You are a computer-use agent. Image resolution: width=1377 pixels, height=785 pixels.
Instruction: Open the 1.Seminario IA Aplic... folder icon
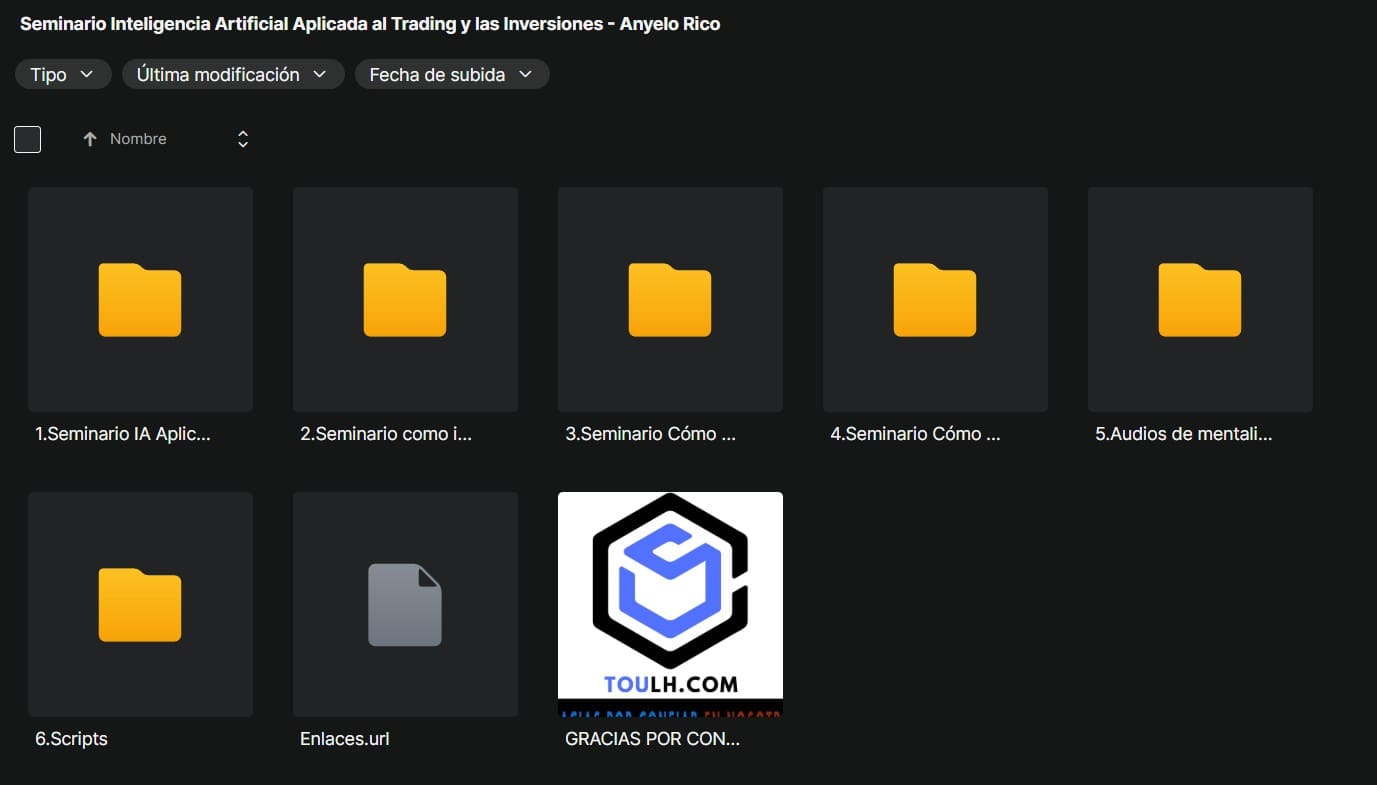click(x=140, y=300)
